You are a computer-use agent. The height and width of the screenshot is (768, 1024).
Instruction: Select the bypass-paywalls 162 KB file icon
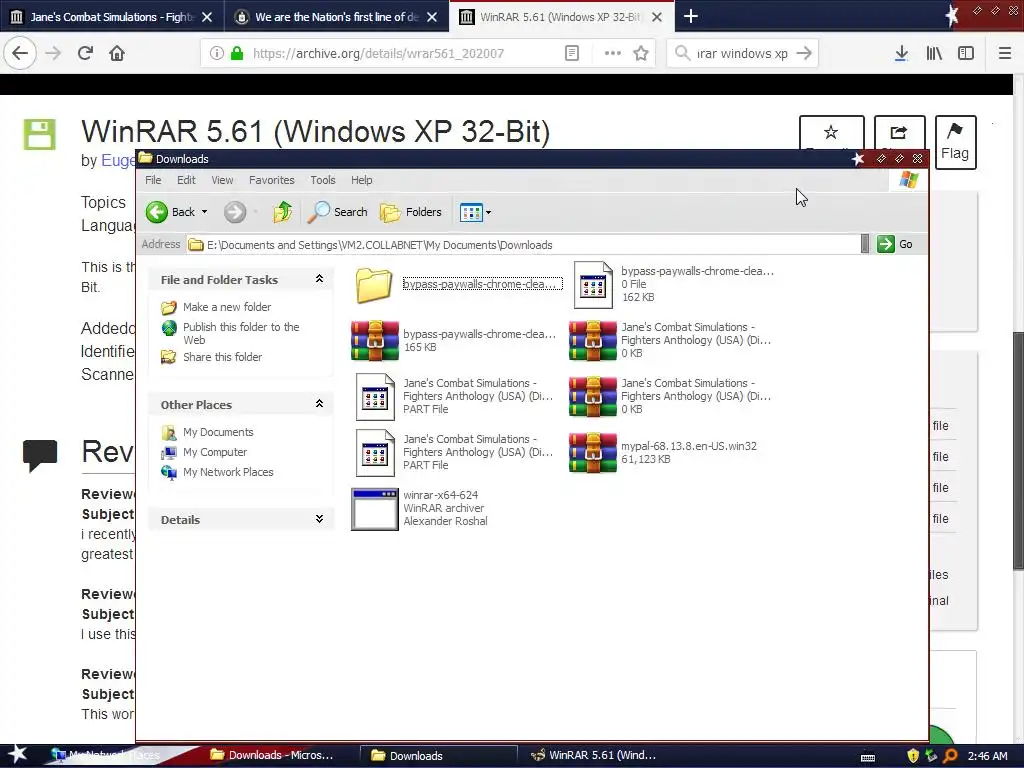tap(593, 285)
